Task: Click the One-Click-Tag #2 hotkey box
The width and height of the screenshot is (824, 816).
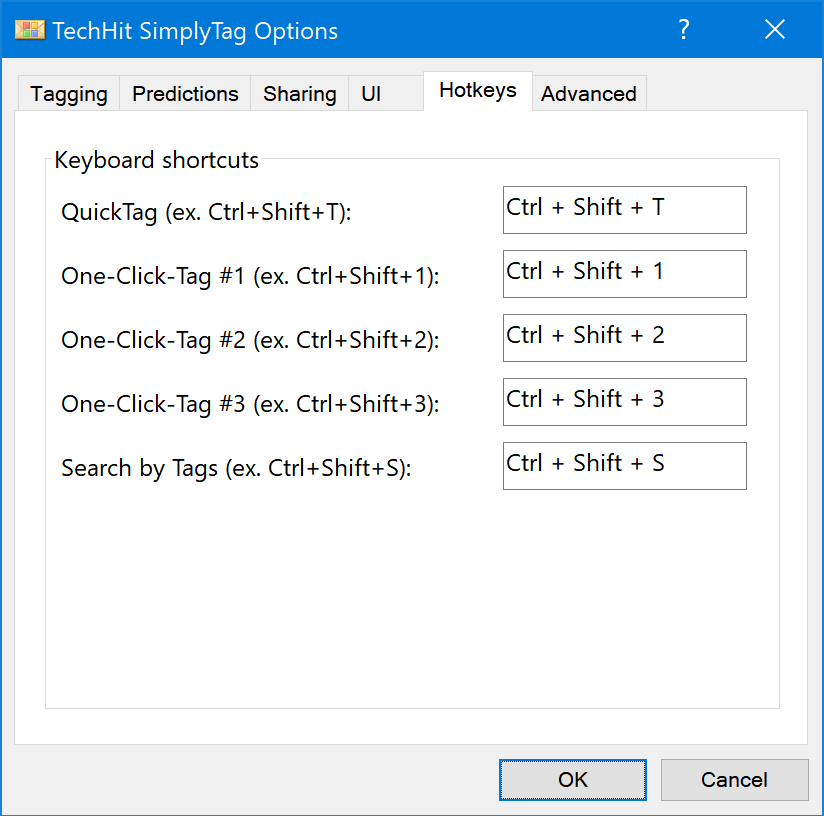Action: (625, 338)
